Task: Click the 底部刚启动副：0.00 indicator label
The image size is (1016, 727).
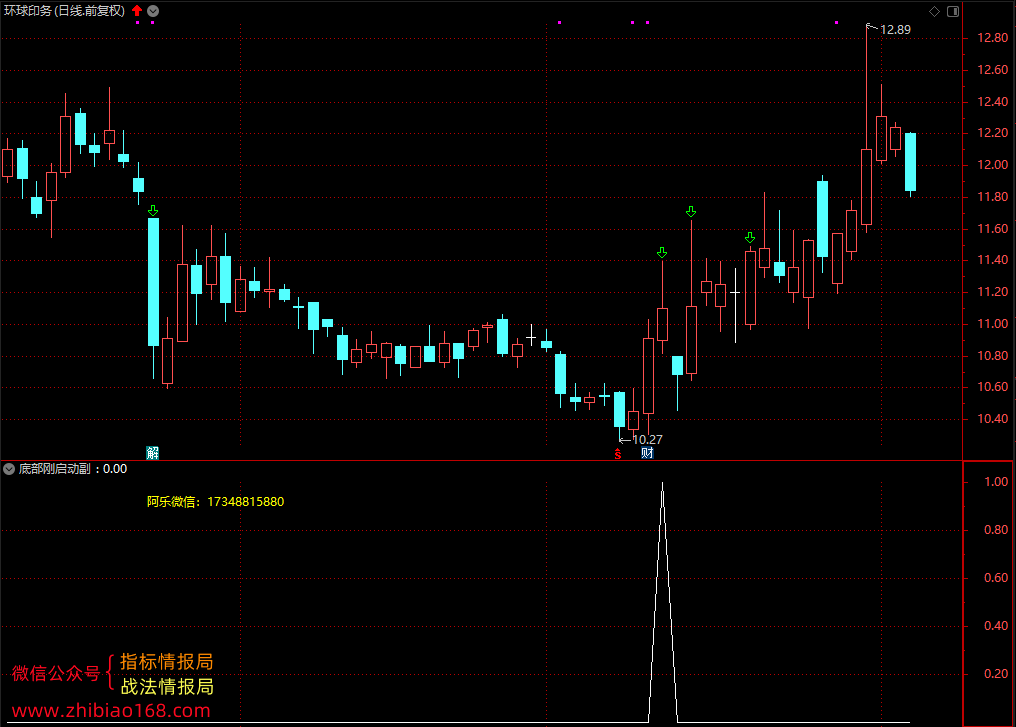Action: click(x=73, y=469)
